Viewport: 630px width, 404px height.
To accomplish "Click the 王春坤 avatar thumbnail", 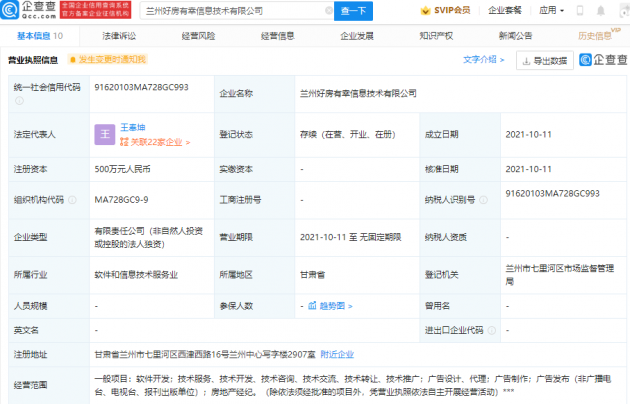I will (103, 135).
